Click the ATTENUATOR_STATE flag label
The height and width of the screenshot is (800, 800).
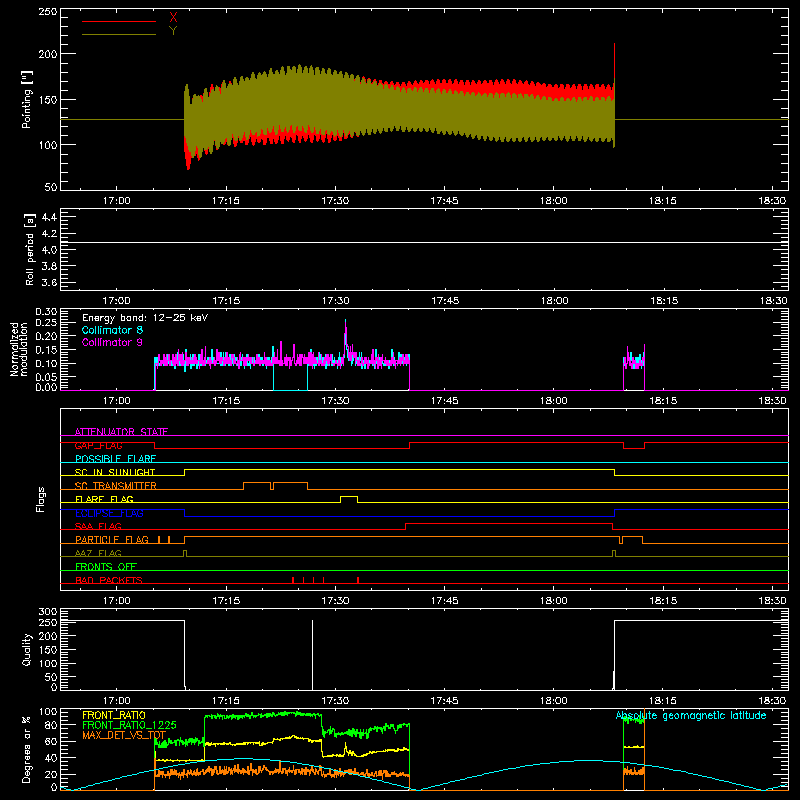point(121,432)
